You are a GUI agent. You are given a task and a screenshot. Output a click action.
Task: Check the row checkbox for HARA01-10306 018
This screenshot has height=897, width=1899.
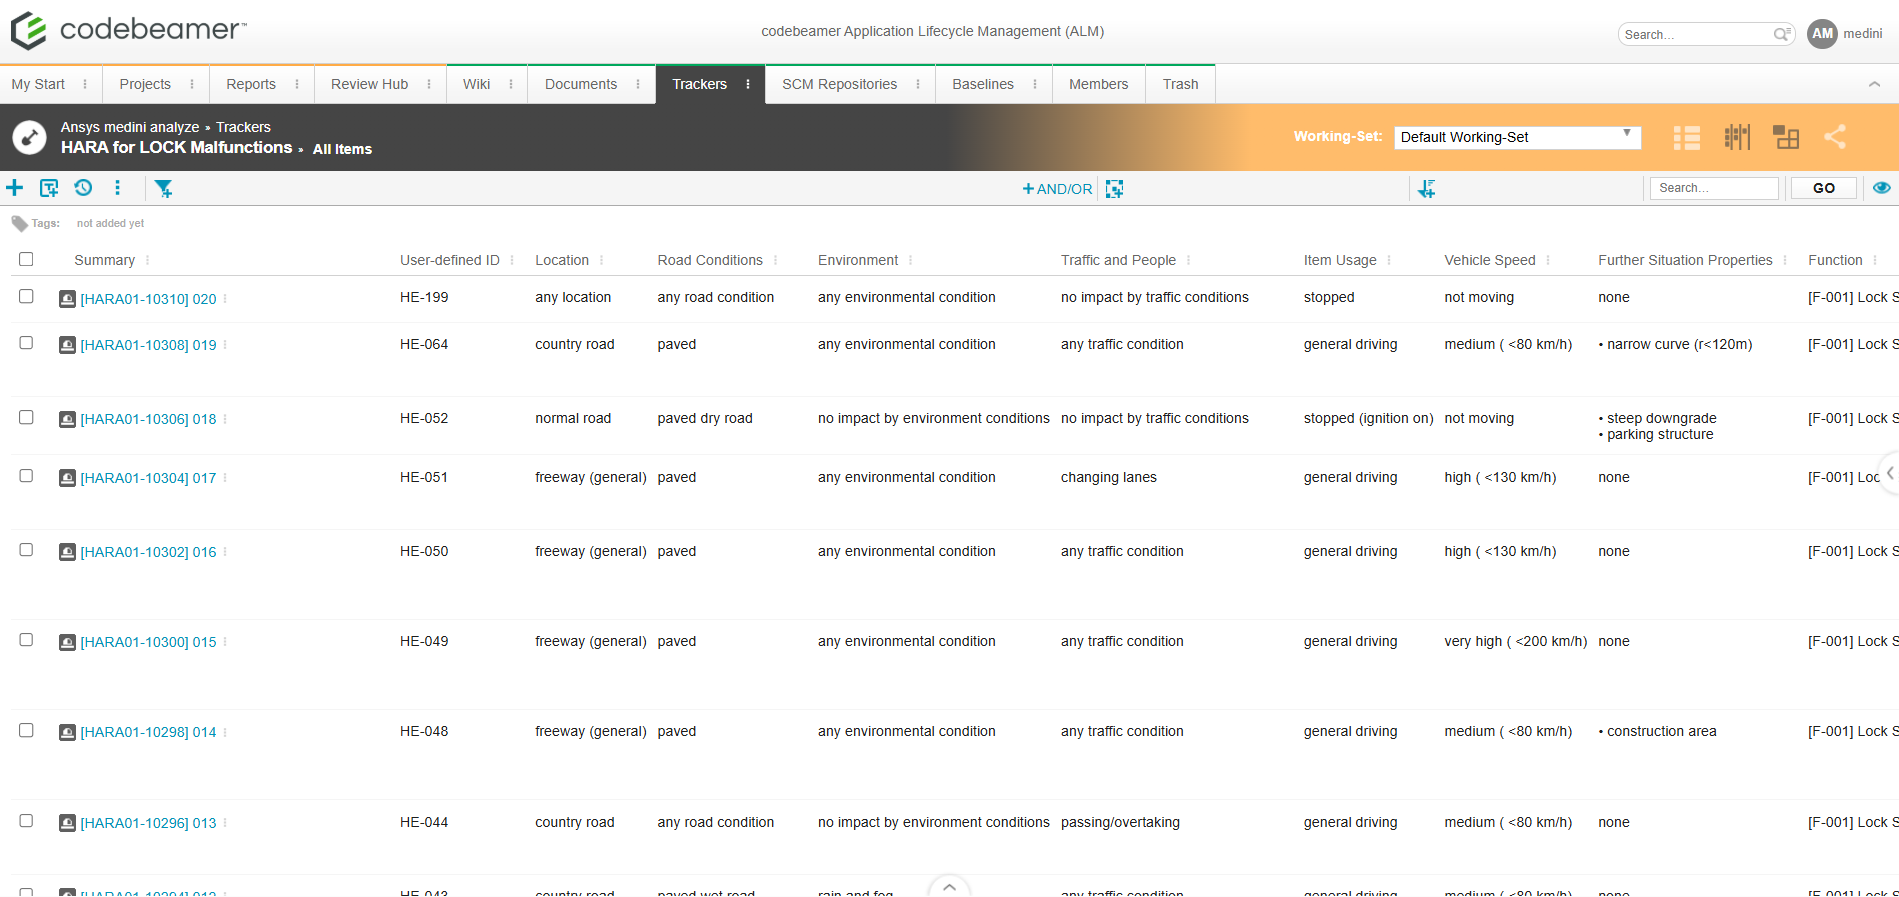pyautogui.click(x=26, y=417)
